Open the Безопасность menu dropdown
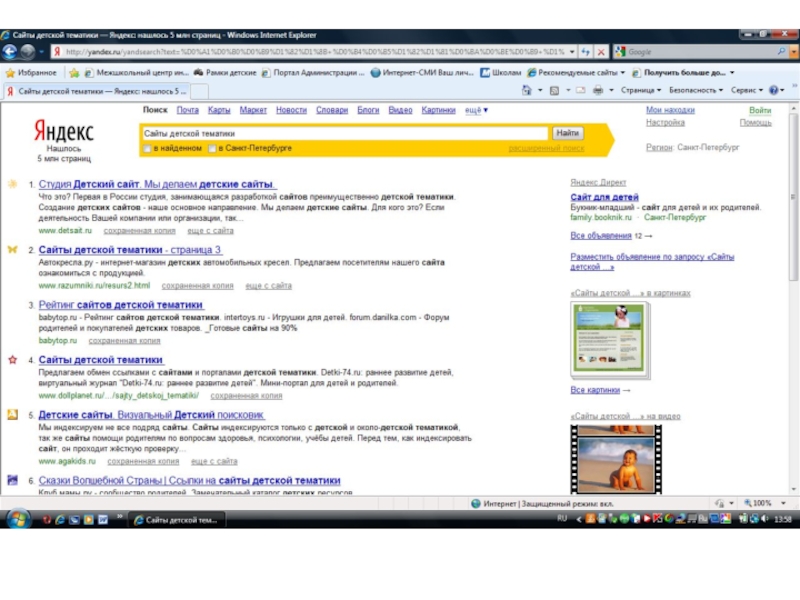This screenshot has width=800, height=600. tap(696, 90)
